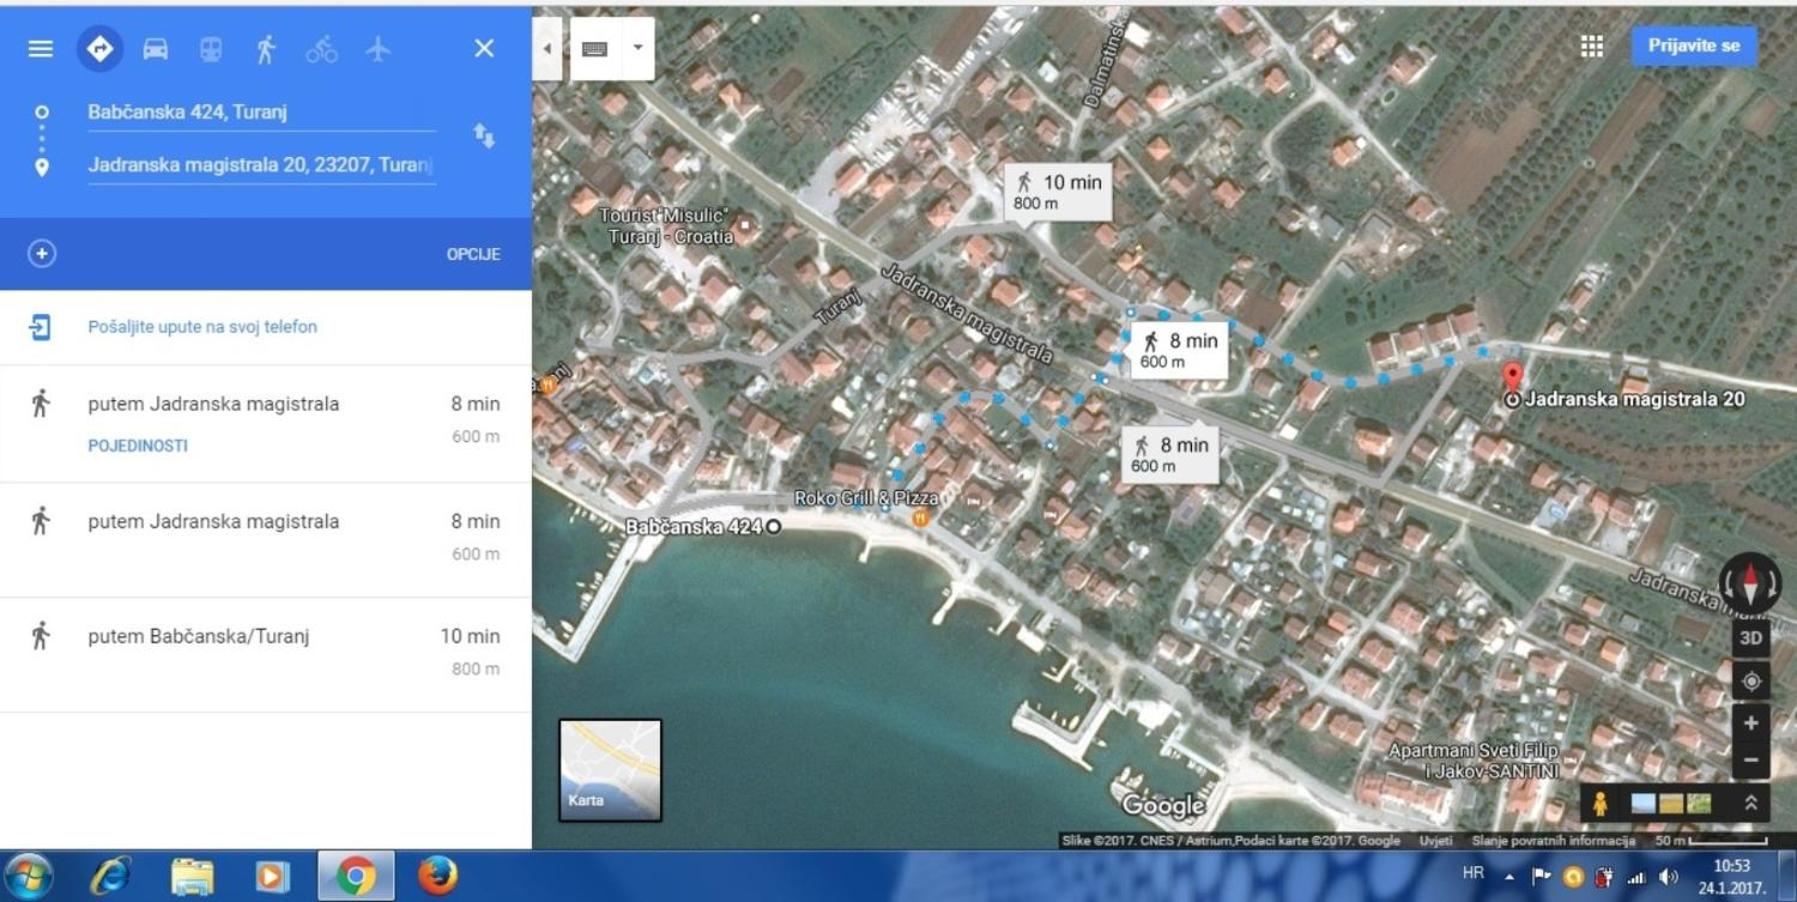1797x902 pixels.
Task: Edit the Babčanska 424 starting point field
Action: (261, 112)
